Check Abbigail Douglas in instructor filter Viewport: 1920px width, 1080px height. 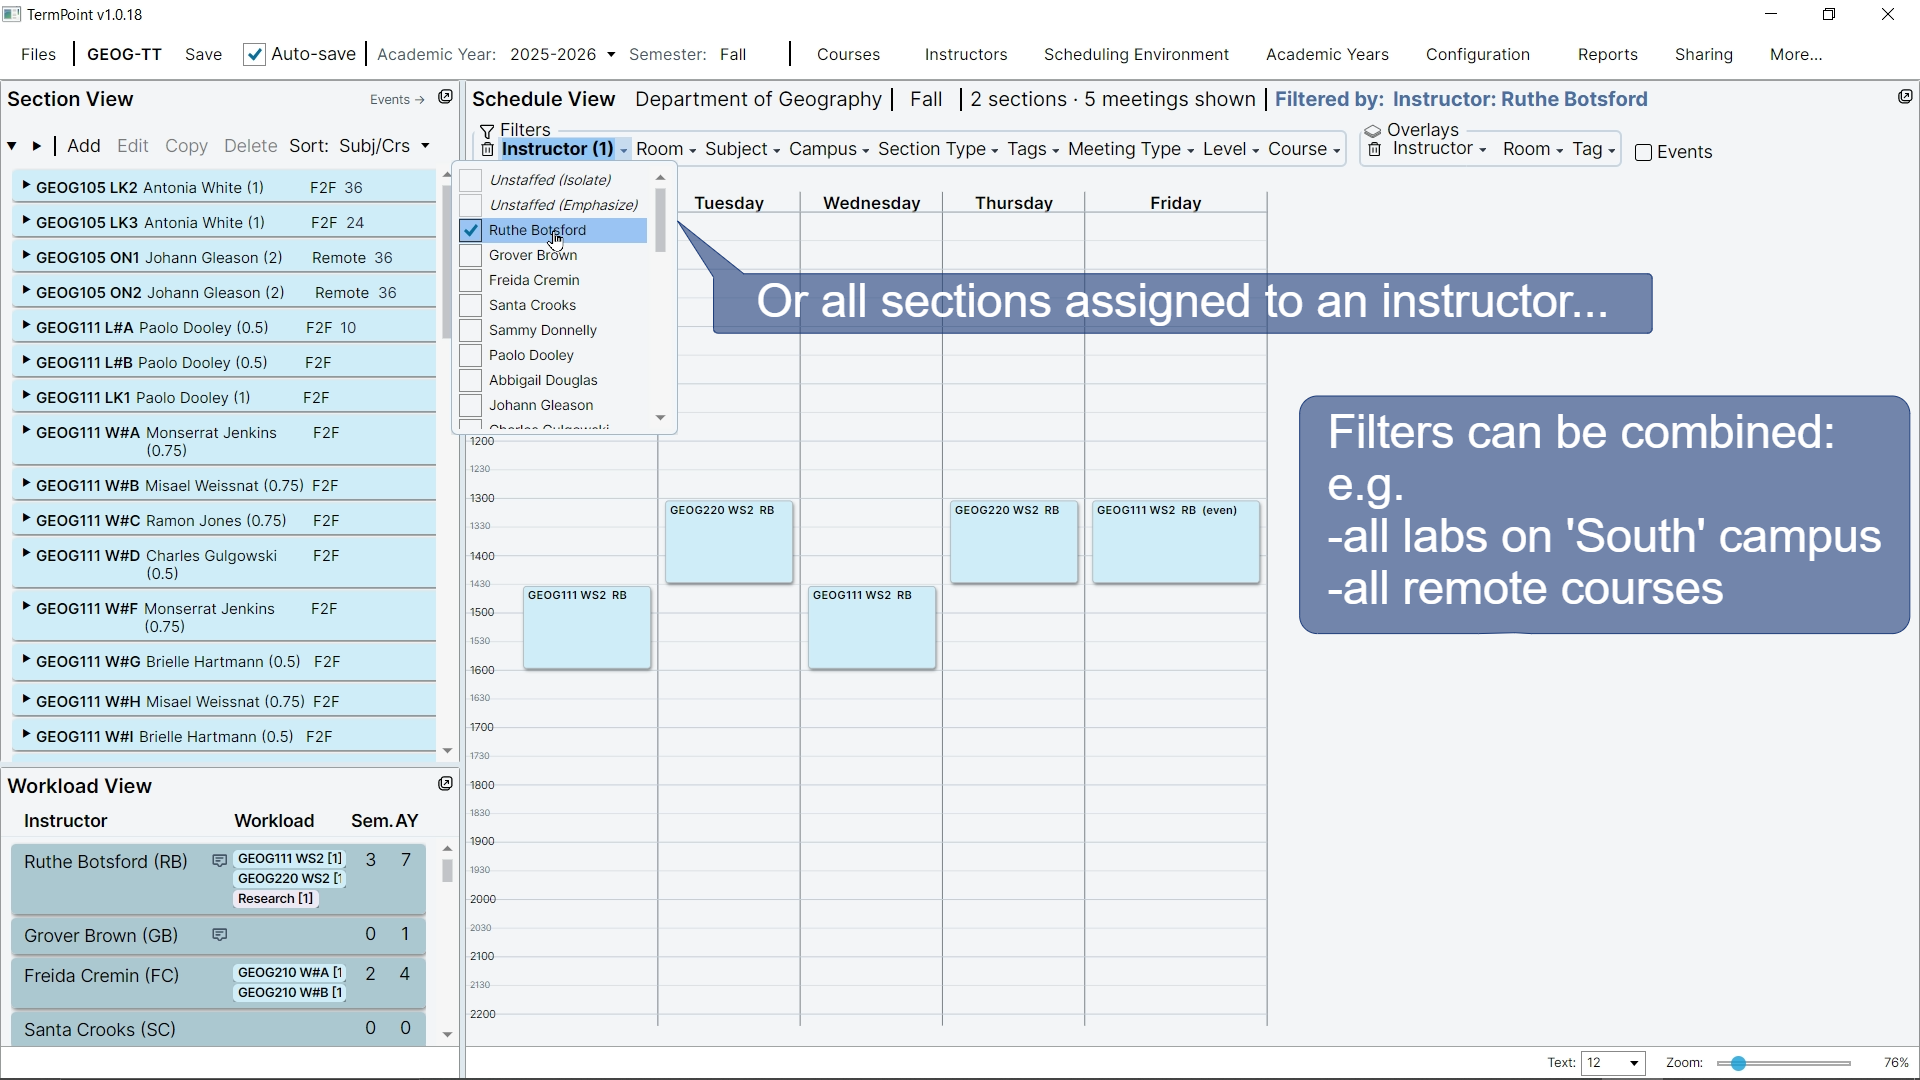[x=471, y=380]
